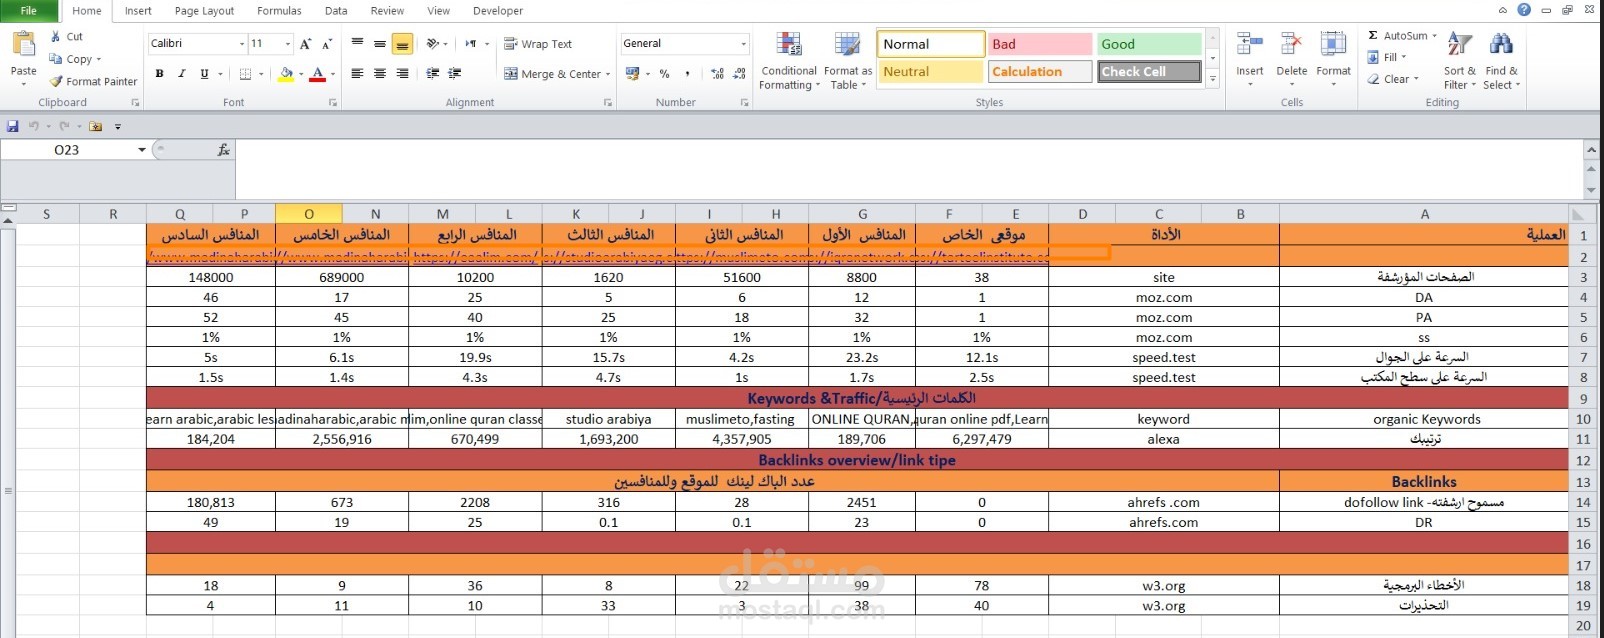Viewport: 1604px width, 638px height.
Task: Open the font size 11 dropdown
Action: (x=288, y=44)
